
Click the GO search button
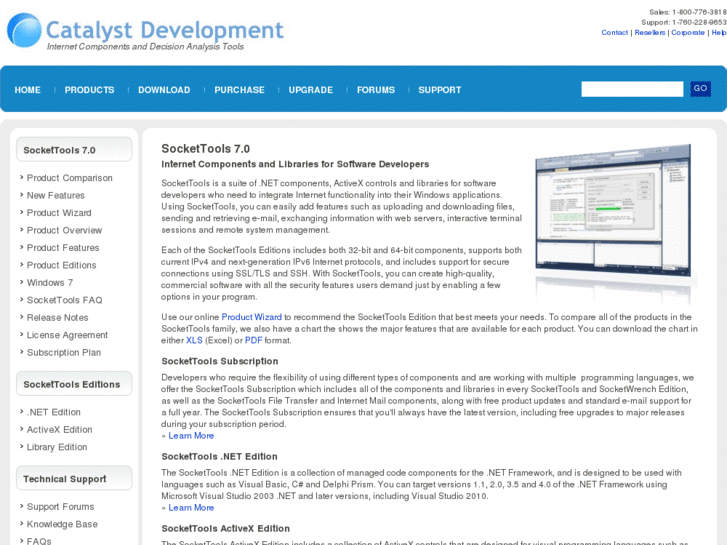point(700,89)
